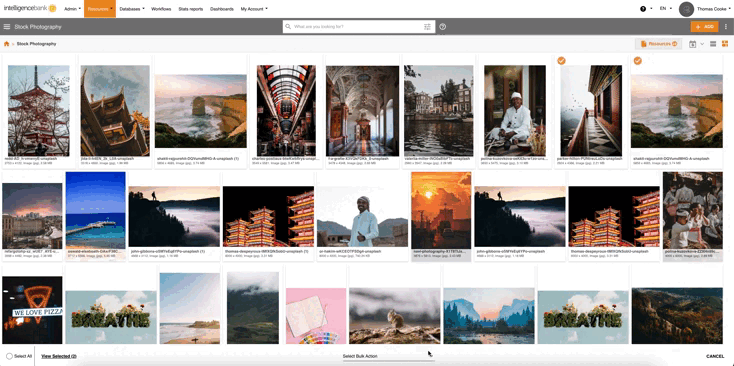The height and width of the screenshot is (366, 734).
Task: Open the city skyline at dusk image
Action: 32,216
